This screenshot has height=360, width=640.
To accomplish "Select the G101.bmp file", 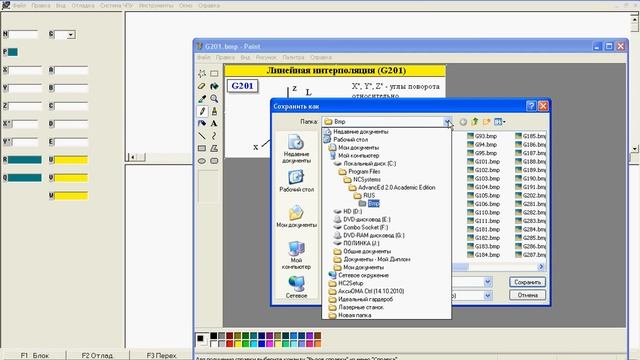I will 484,162.
